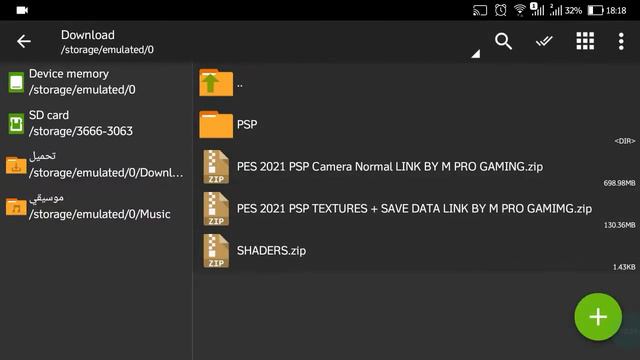
Task: Click the SD card icon
Action: click(x=16, y=124)
